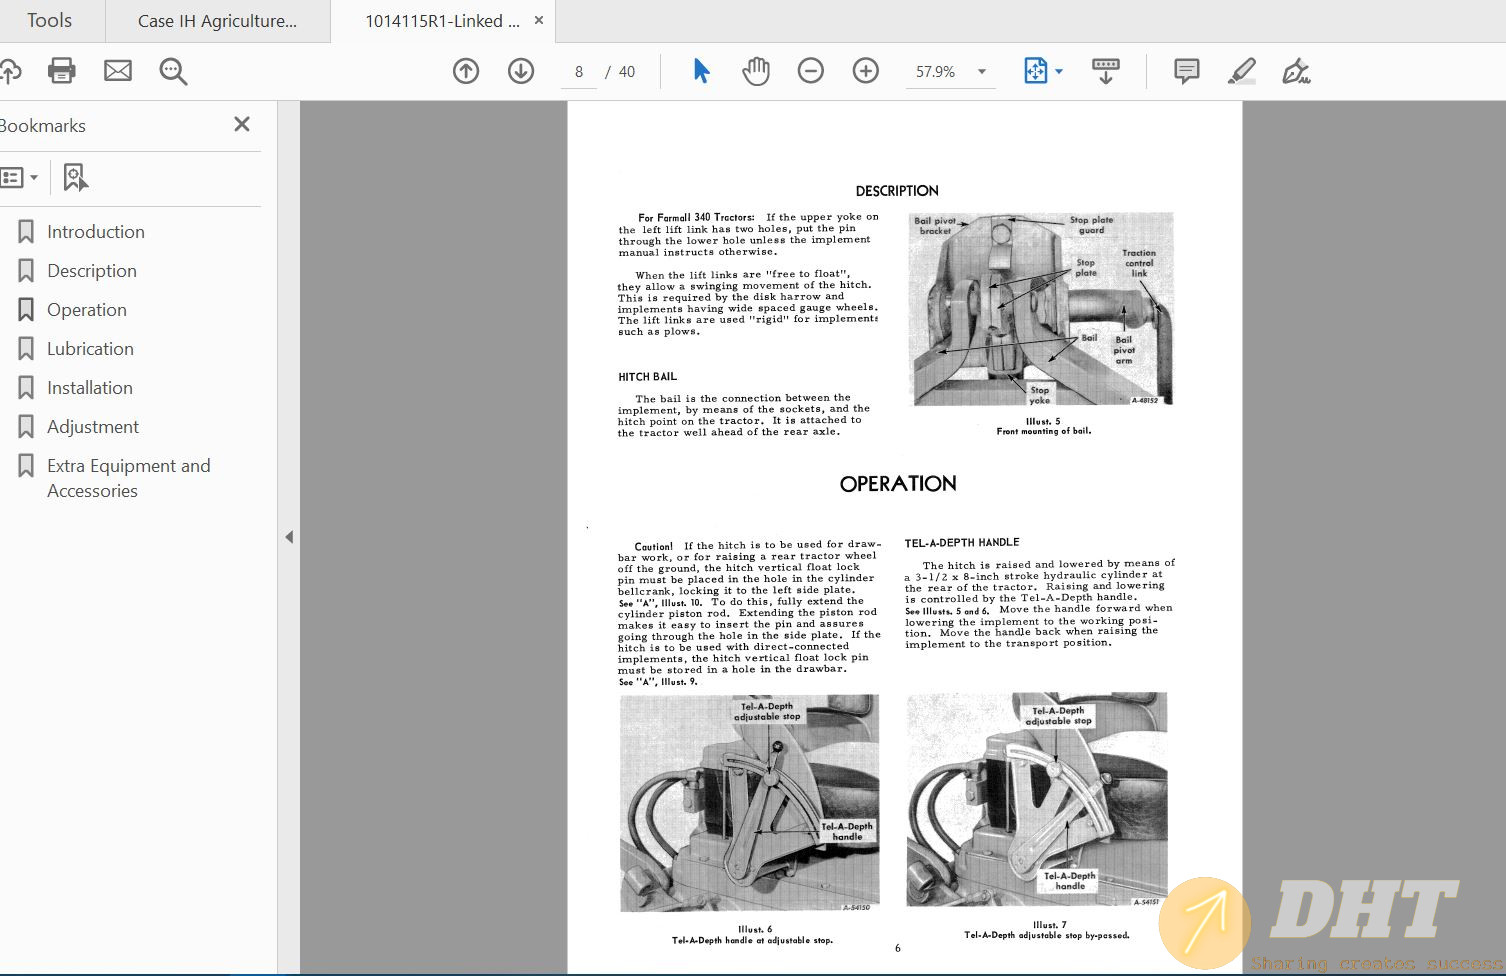
Task: Open the bookmarks options list dropdown
Action: click(x=20, y=178)
